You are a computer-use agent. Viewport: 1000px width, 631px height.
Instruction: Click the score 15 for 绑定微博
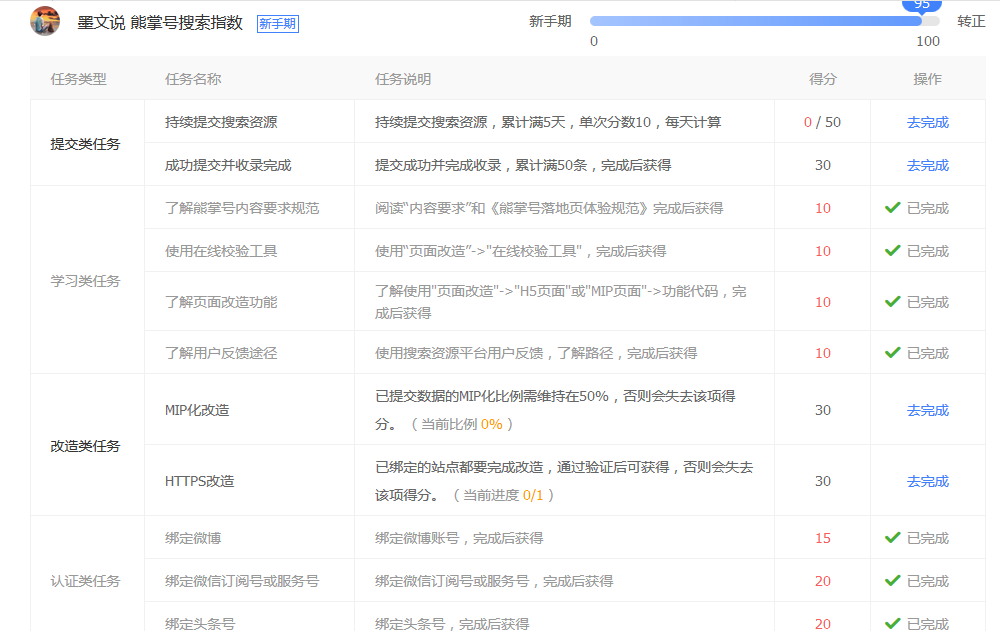(823, 538)
